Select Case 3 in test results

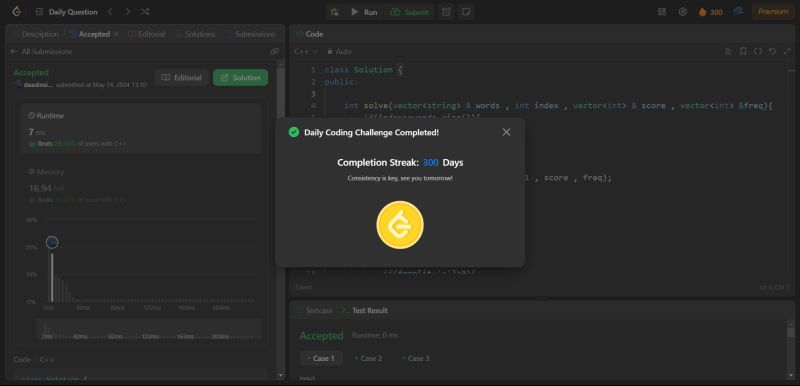(x=416, y=358)
